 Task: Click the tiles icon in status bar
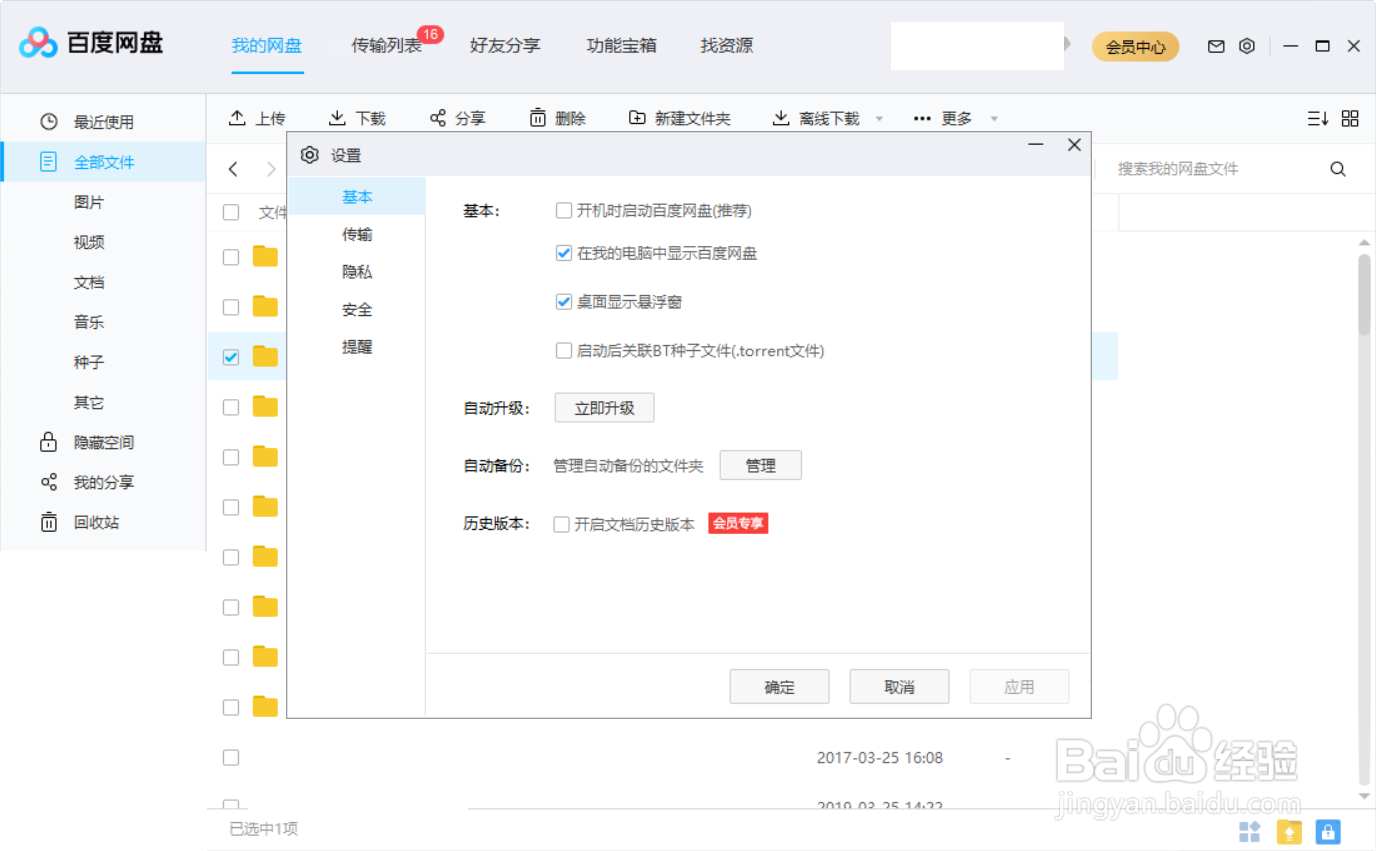pyautogui.click(x=1250, y=831)
